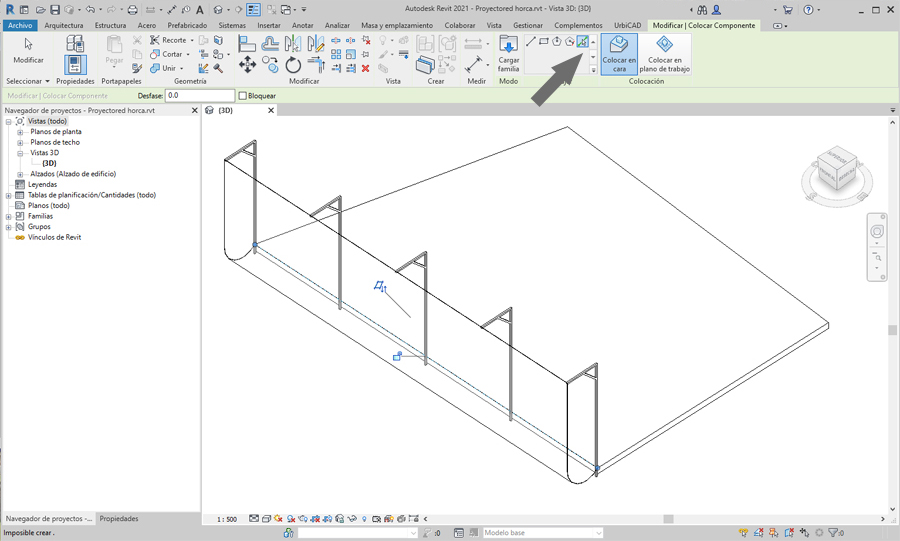
Task: Expand the Planos de planta node
Action: (20, 132)
